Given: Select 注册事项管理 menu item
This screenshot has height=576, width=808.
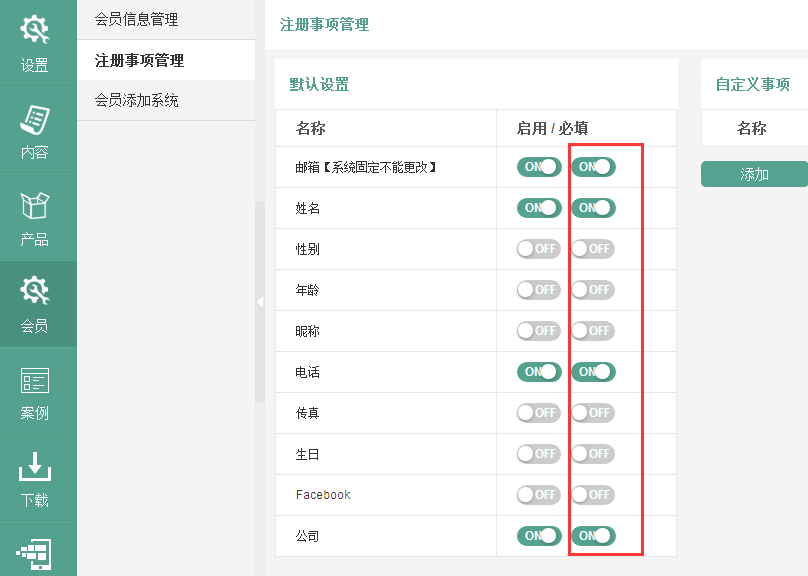Looking at the screenshot, I should pyautogui.click(x=139, y=60).
